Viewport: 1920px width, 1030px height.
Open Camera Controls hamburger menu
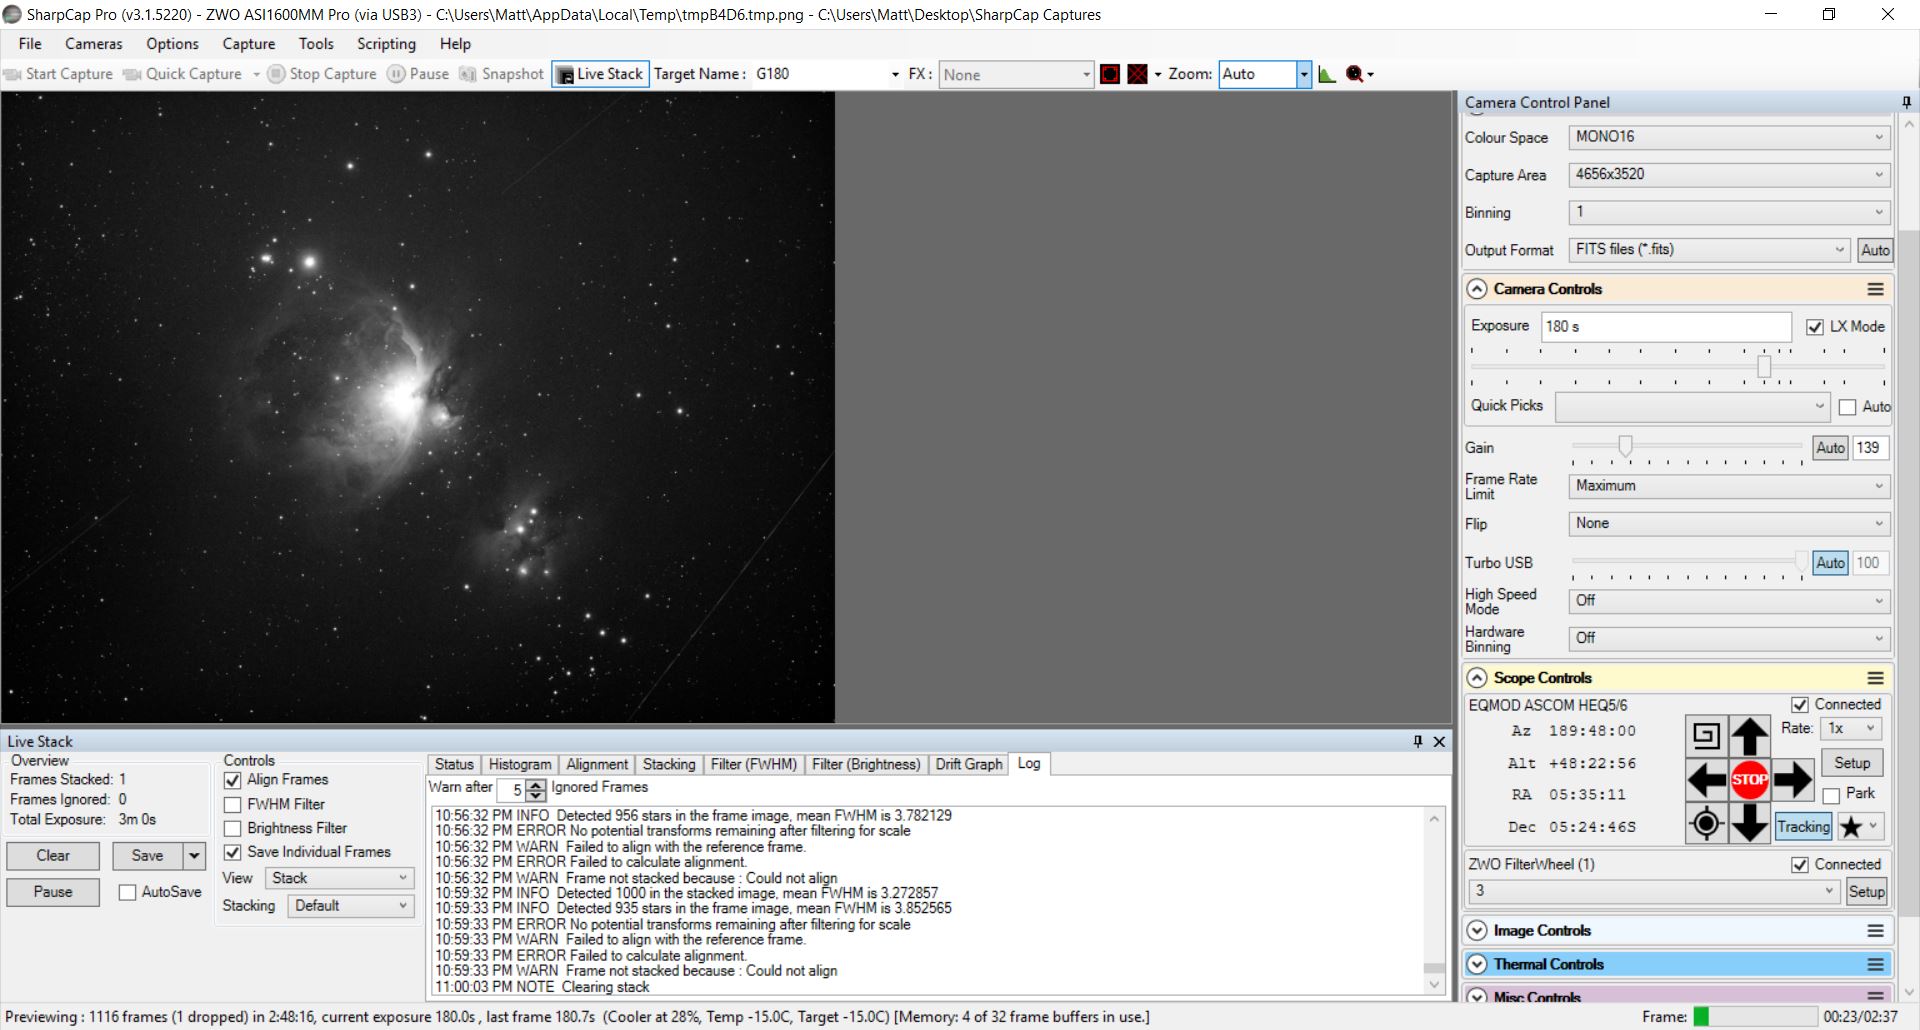pyautogui.click(x=1875, y=289)
